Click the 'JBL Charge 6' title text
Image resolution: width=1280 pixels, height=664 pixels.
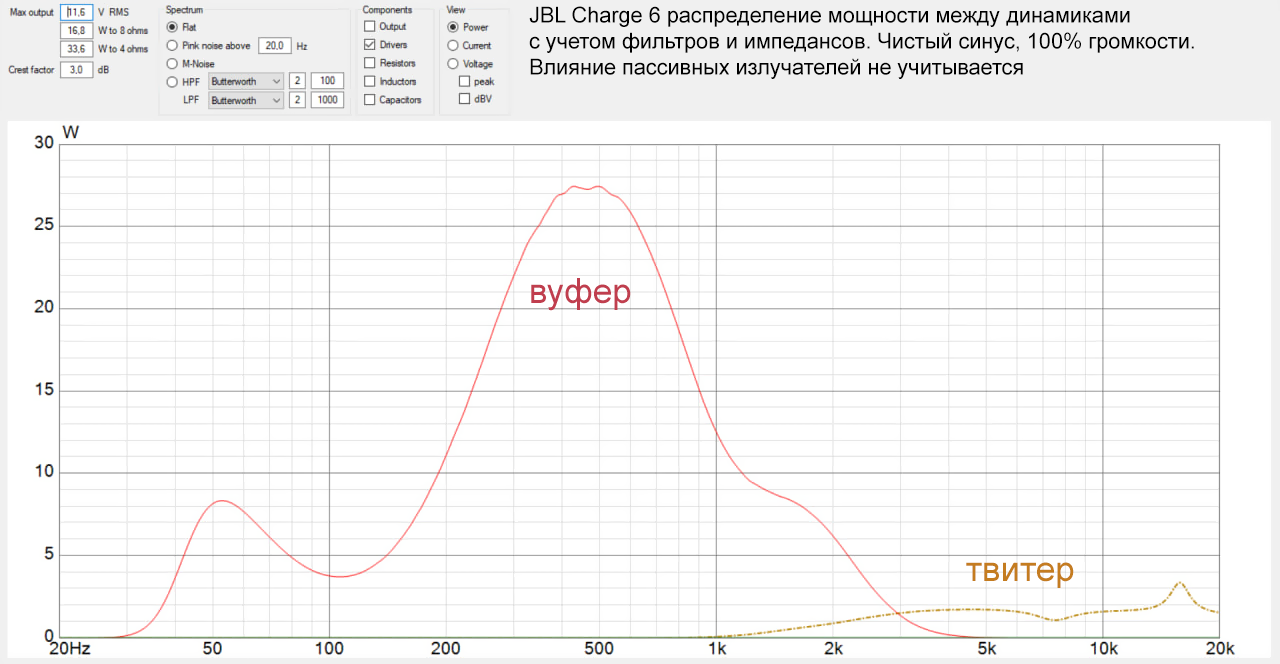(594, 17)
